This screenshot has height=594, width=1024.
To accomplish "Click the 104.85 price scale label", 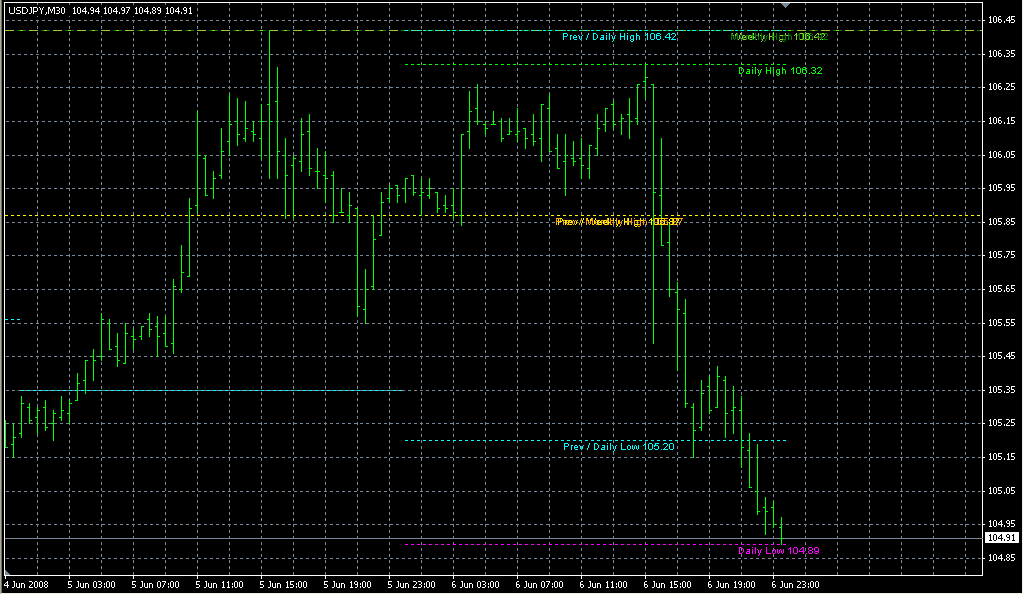I will click(x=1002, y=558).
